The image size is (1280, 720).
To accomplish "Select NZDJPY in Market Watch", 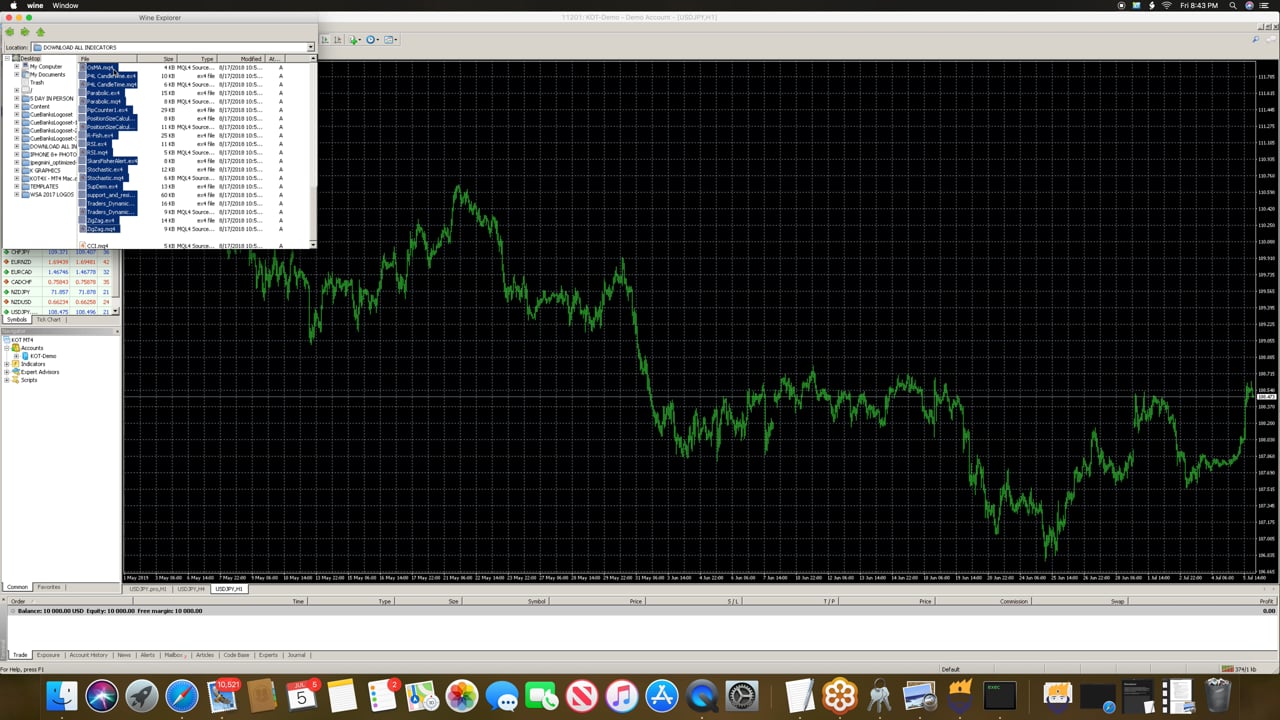I will (21, 292).
